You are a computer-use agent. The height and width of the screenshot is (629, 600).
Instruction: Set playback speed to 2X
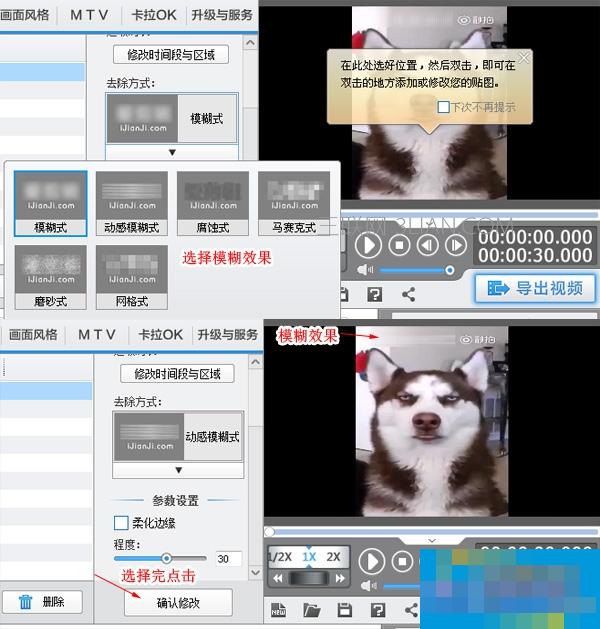(x=333, y=557)
